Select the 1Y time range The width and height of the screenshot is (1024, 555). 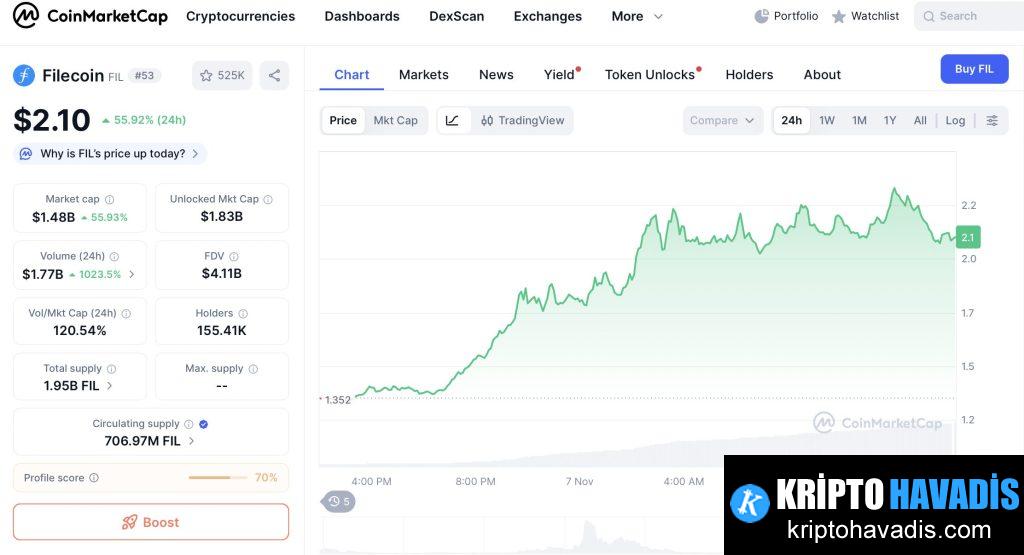click(x=889, y=120)
